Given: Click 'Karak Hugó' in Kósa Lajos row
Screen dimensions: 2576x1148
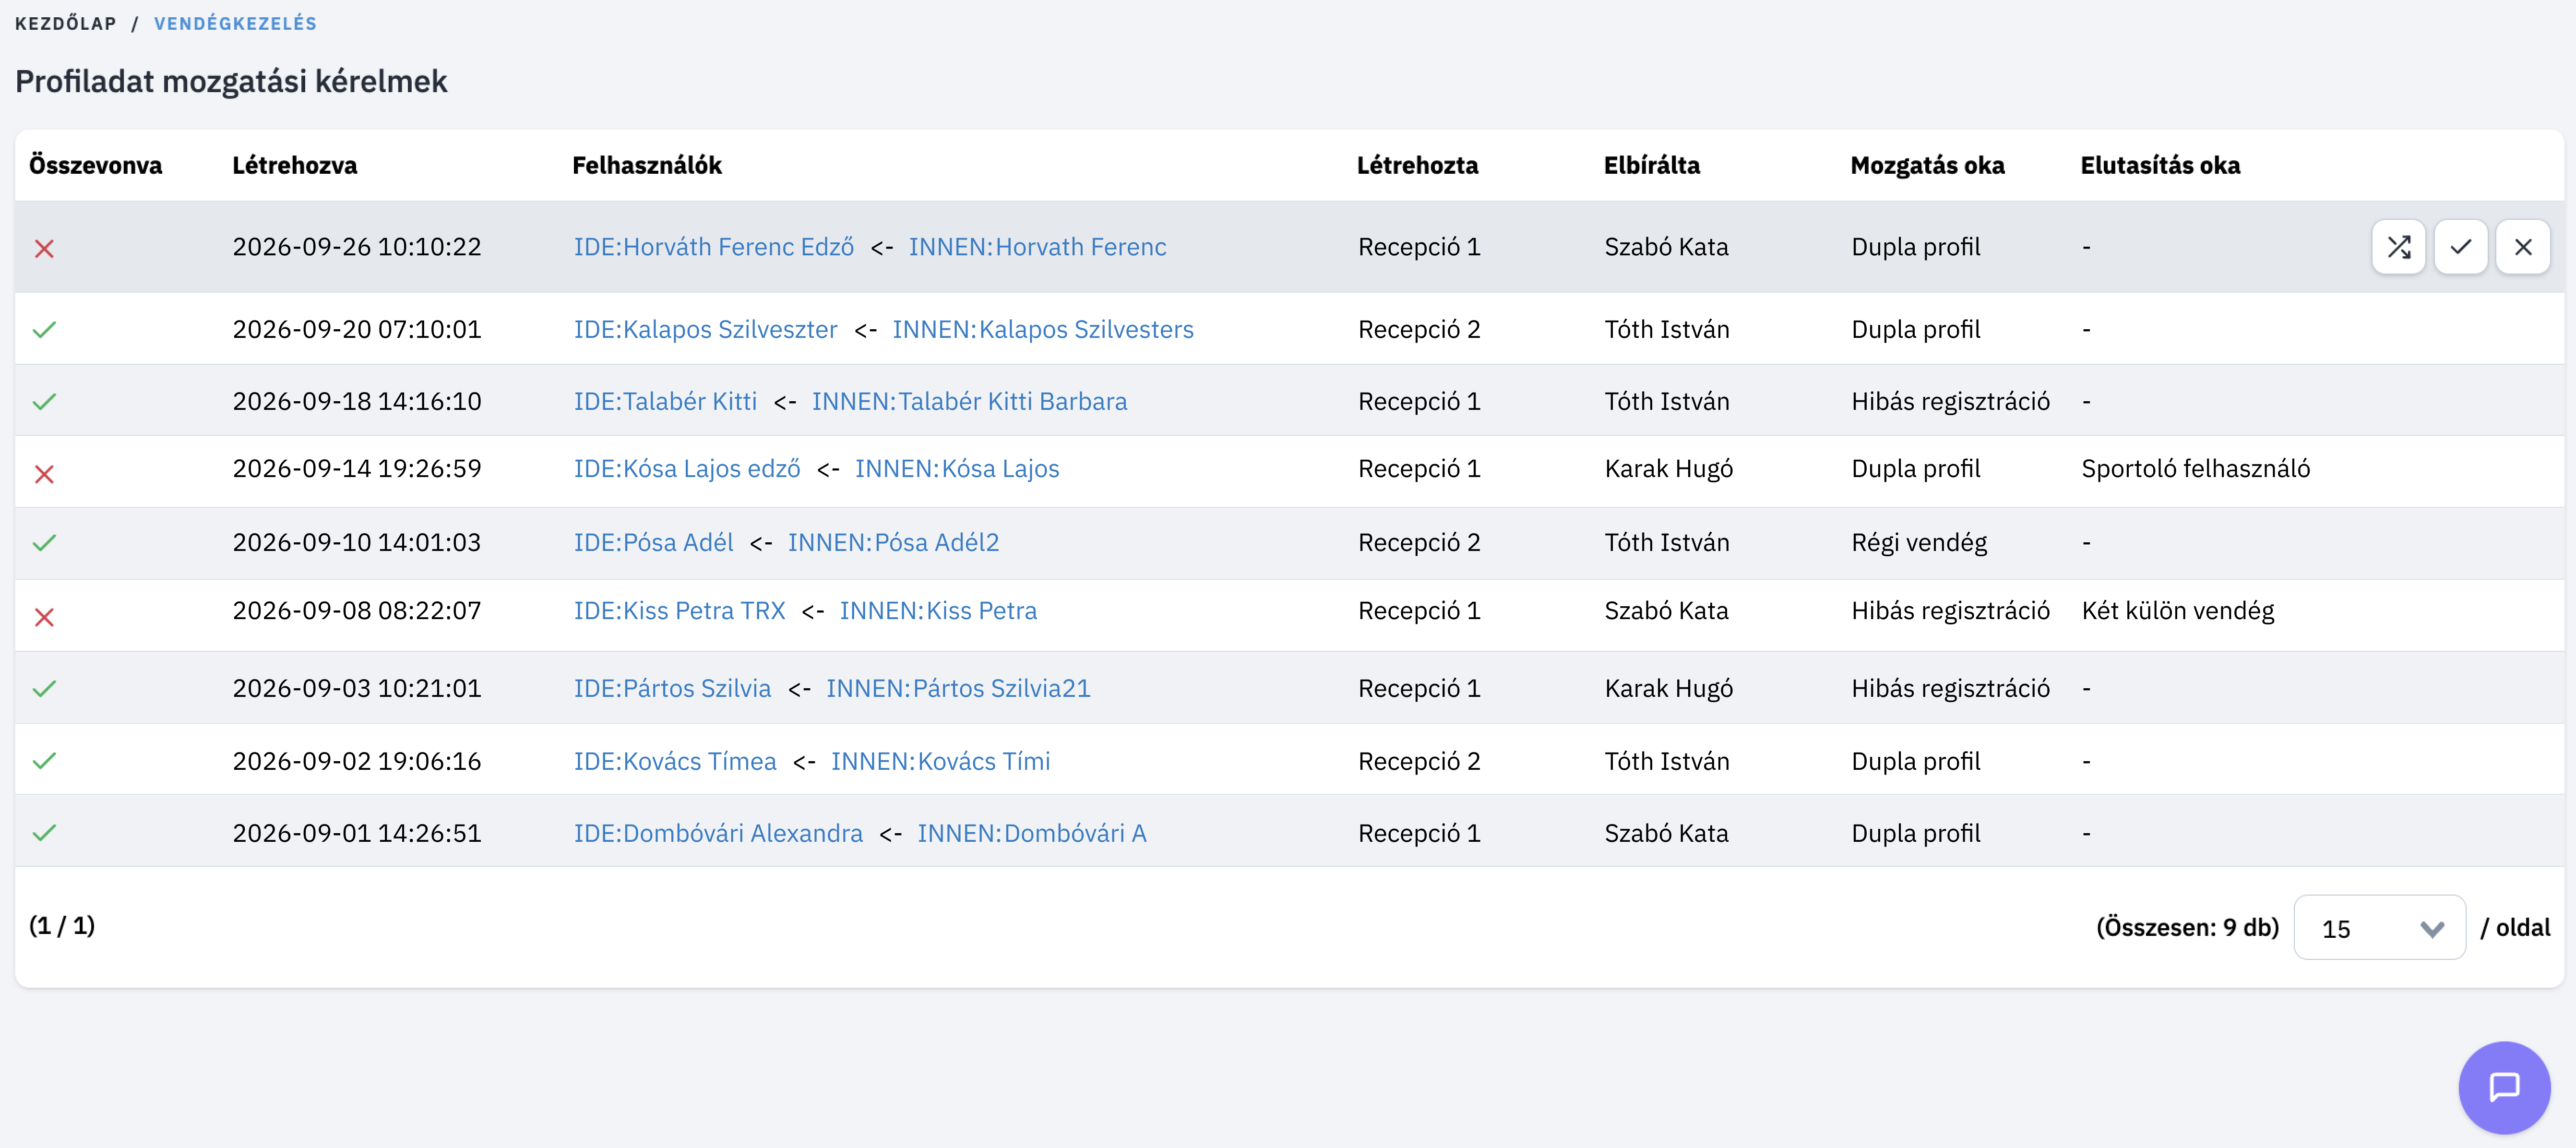Looking at the screenshot, I should (1669, 468).
